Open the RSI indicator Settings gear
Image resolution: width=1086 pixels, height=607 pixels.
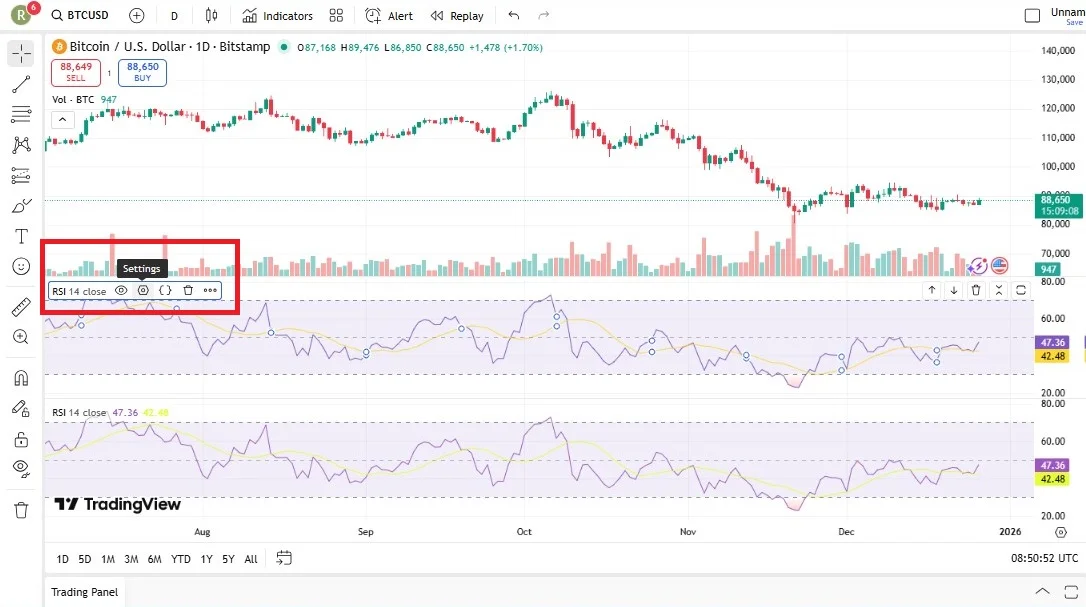point(143,290)
